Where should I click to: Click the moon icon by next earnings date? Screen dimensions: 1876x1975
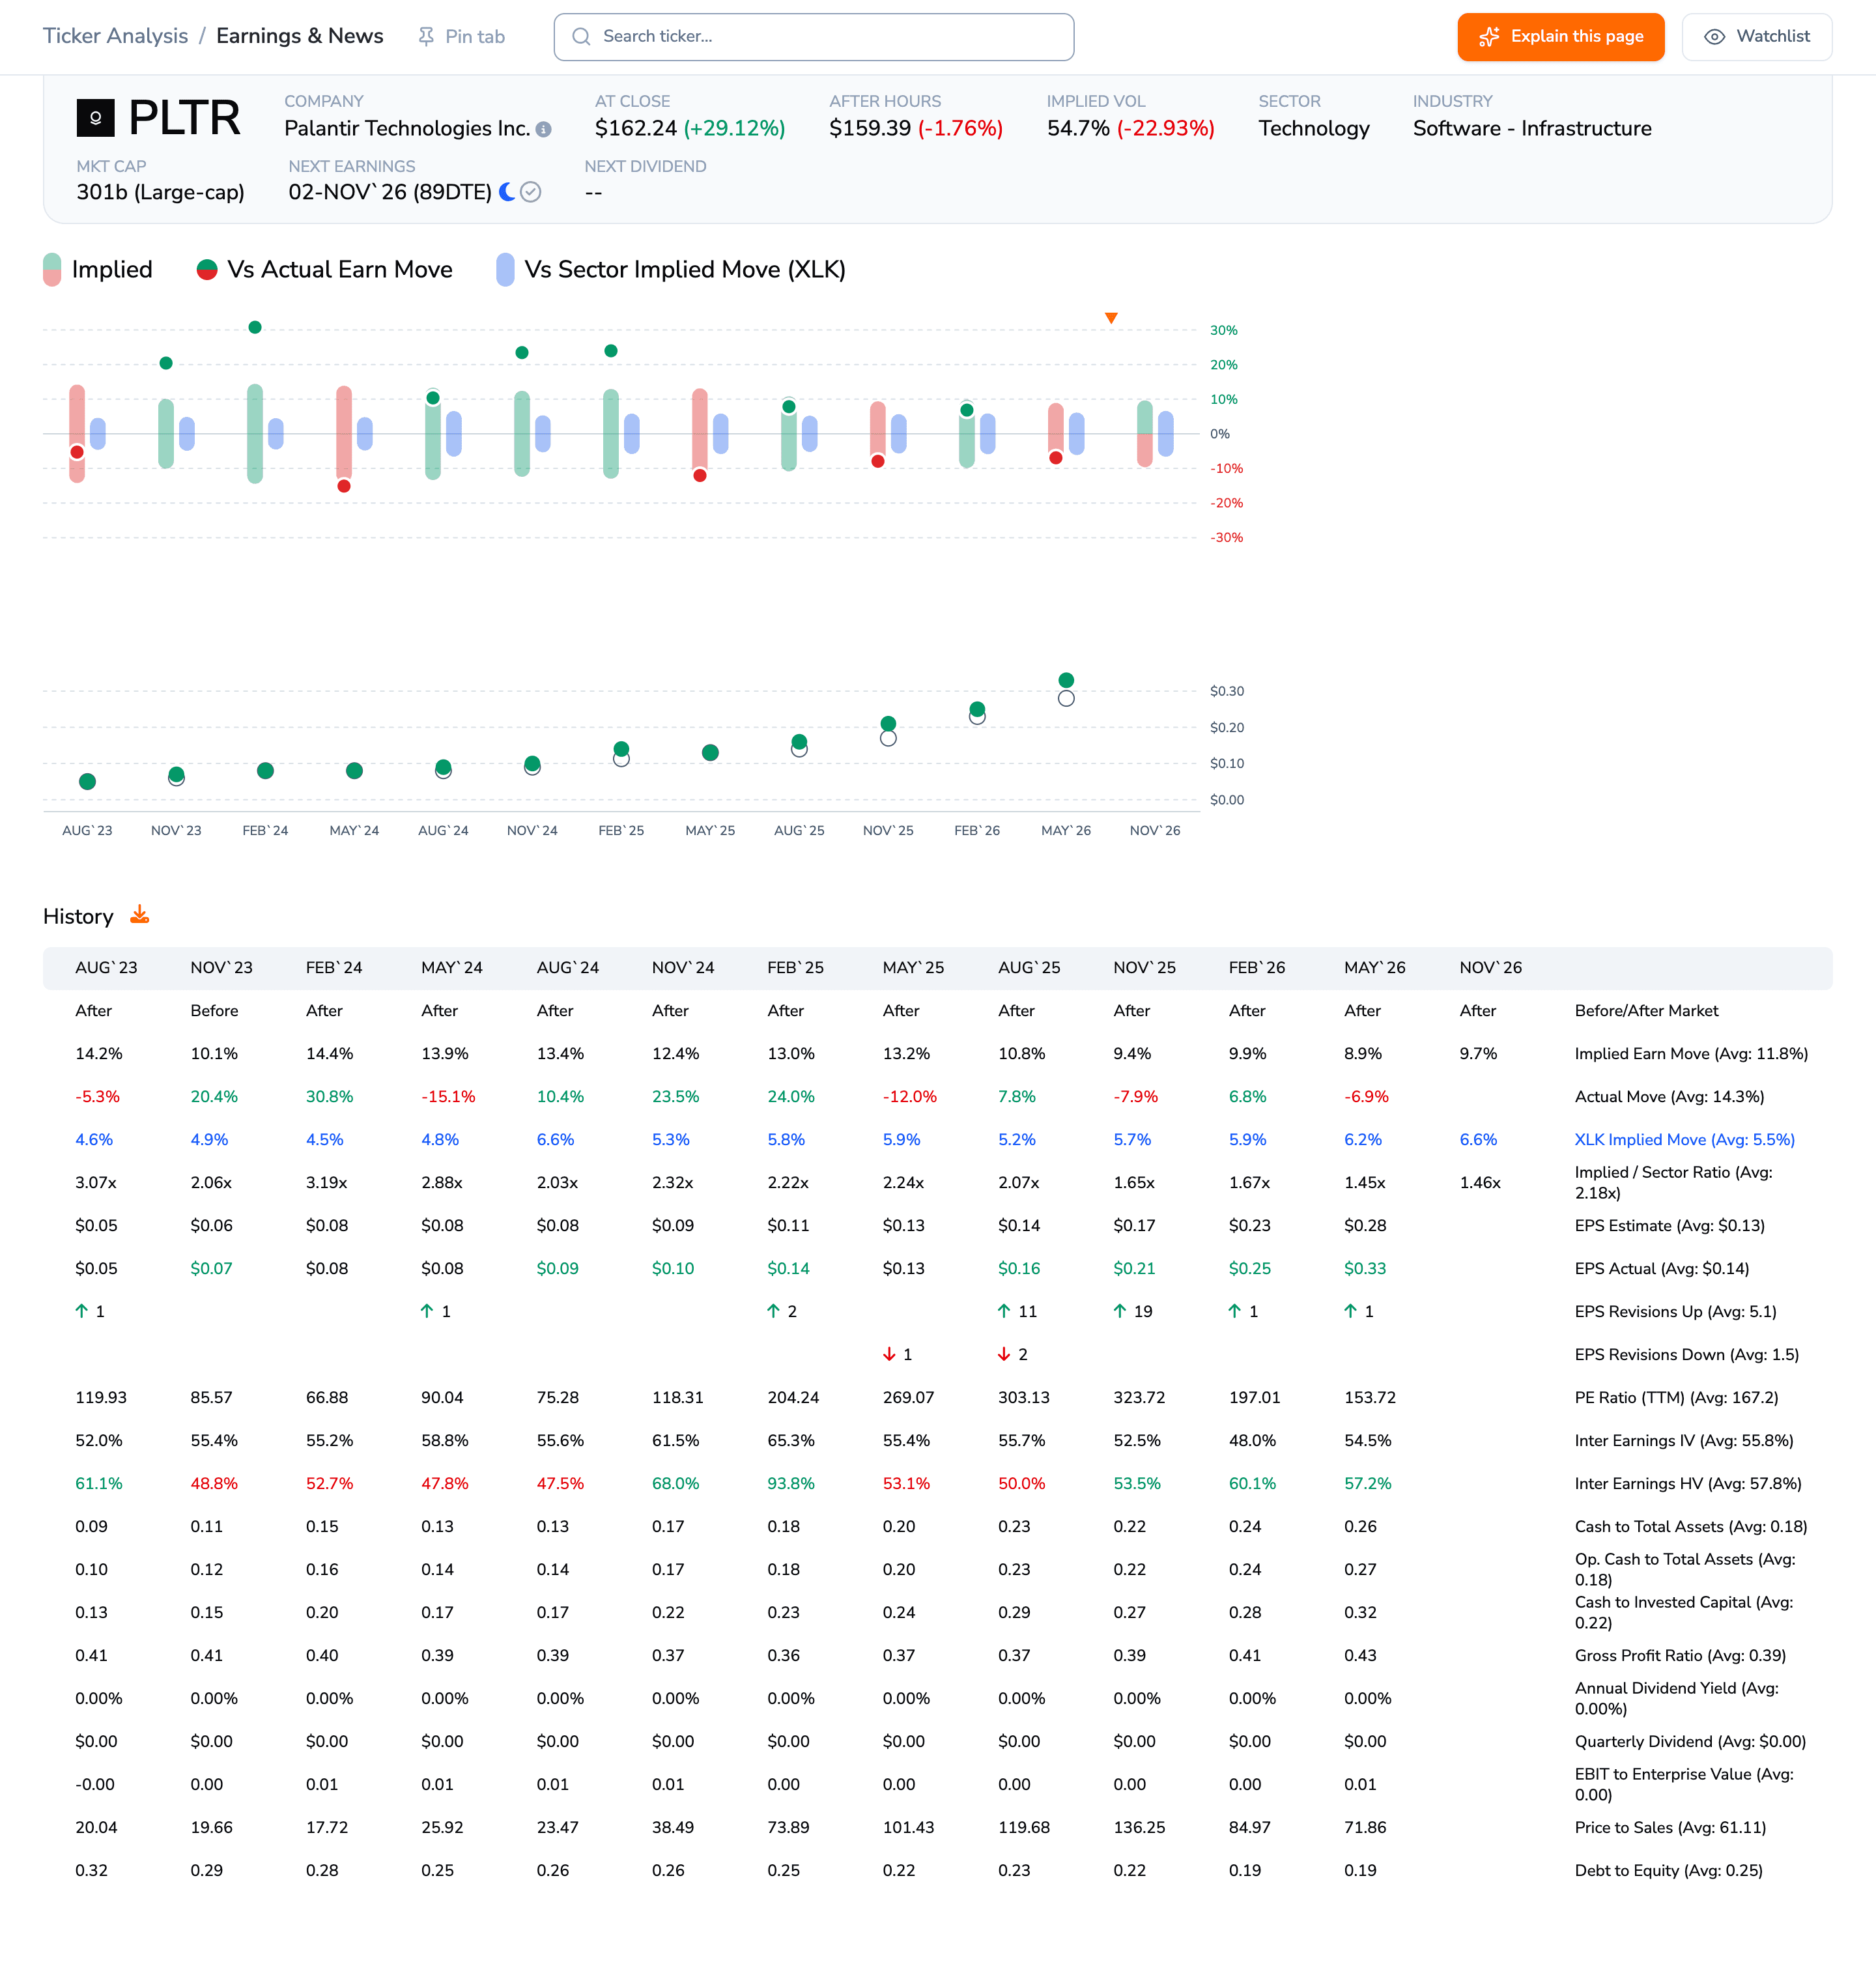click(507, 192)
